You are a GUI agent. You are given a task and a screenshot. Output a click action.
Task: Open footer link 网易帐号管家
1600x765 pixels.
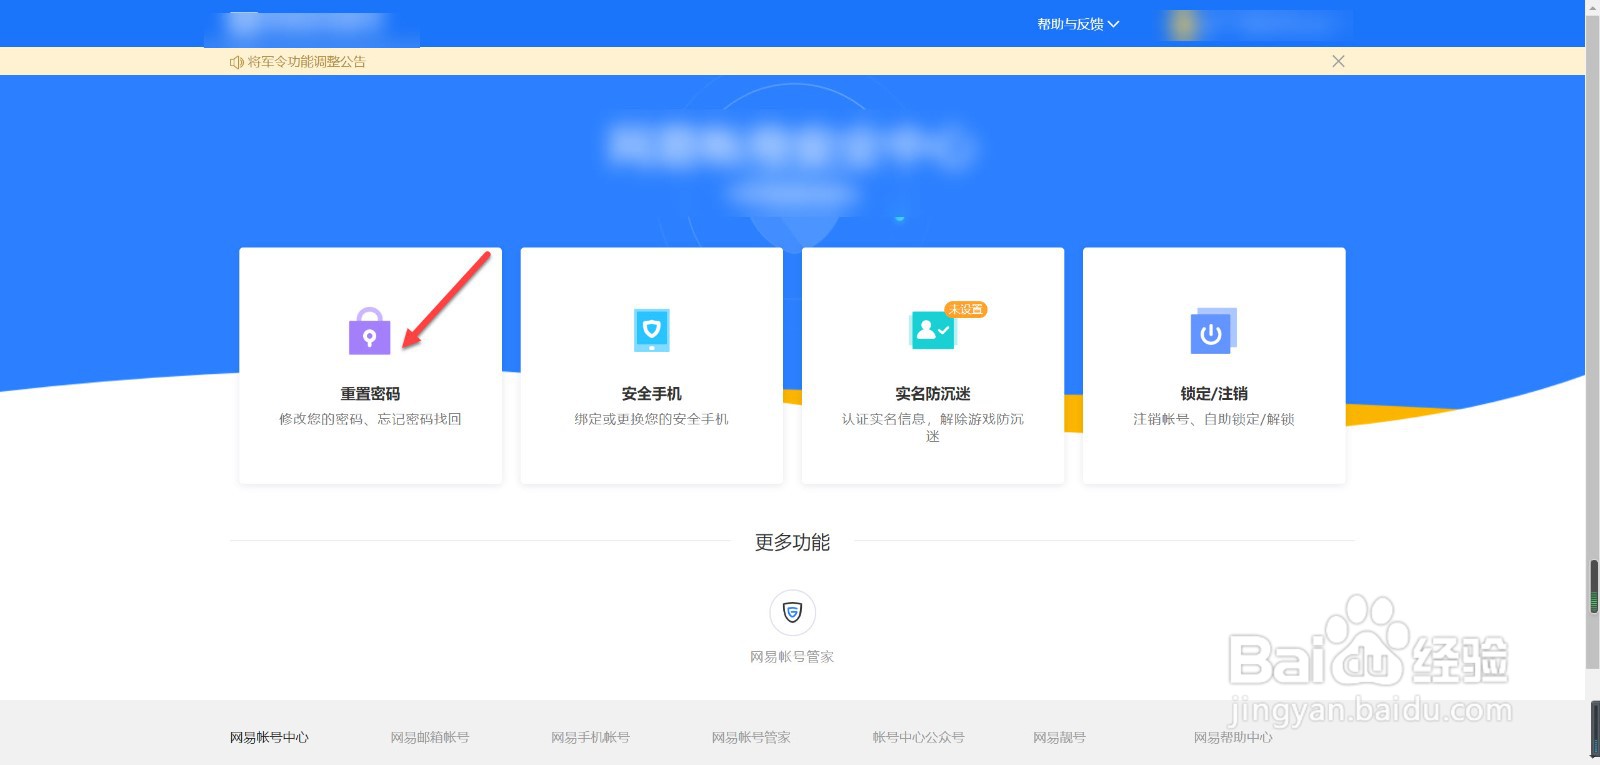pos(751,738)
